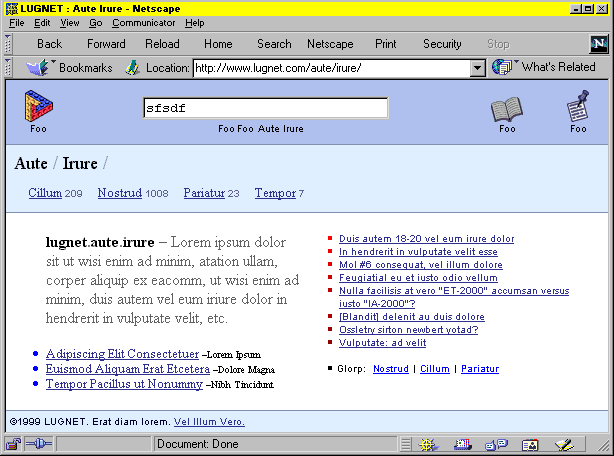614x456 pixels.
Task: Click the open book icon
Action: pos(507,109)
